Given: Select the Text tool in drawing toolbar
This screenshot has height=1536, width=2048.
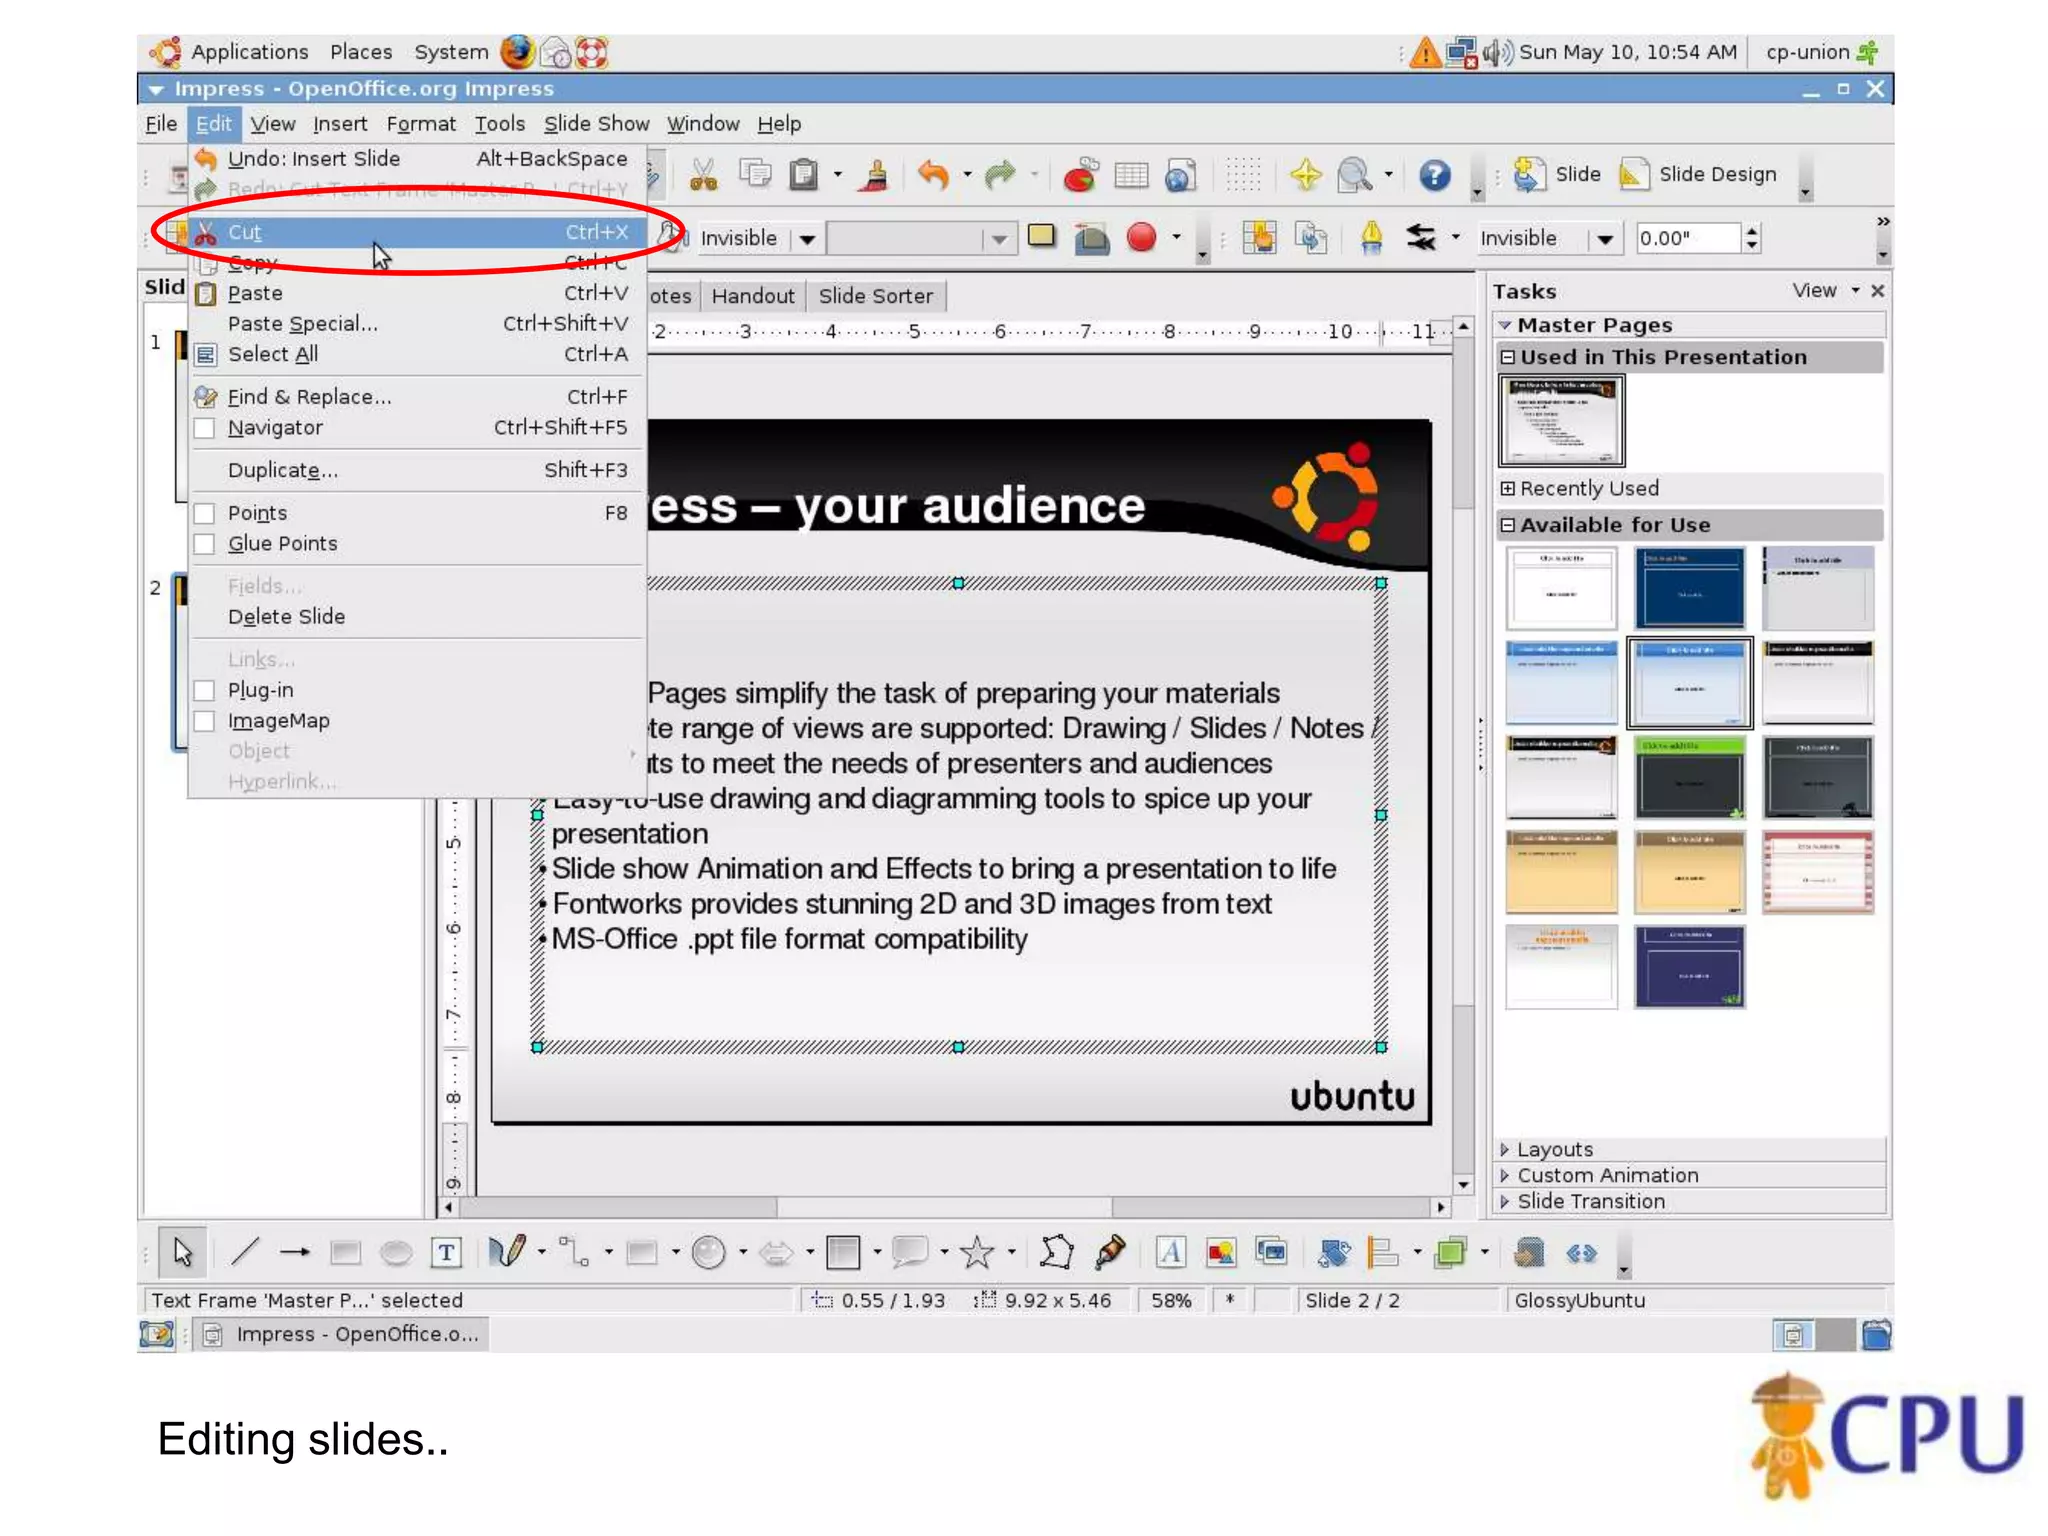Looking at the screenshot, I should [x=446, y=1252].
